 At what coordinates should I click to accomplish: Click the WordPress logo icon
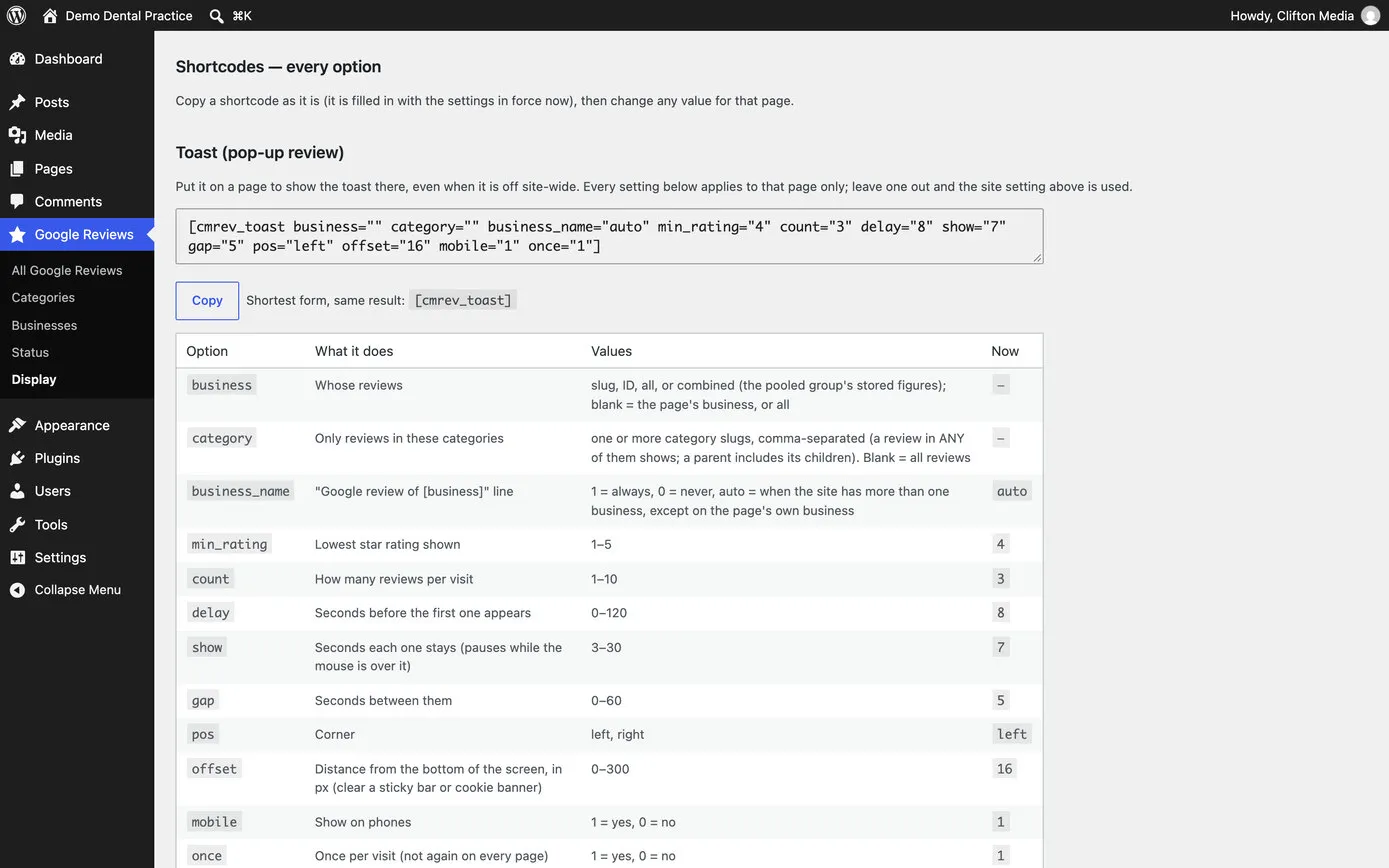tap(16, 15)
